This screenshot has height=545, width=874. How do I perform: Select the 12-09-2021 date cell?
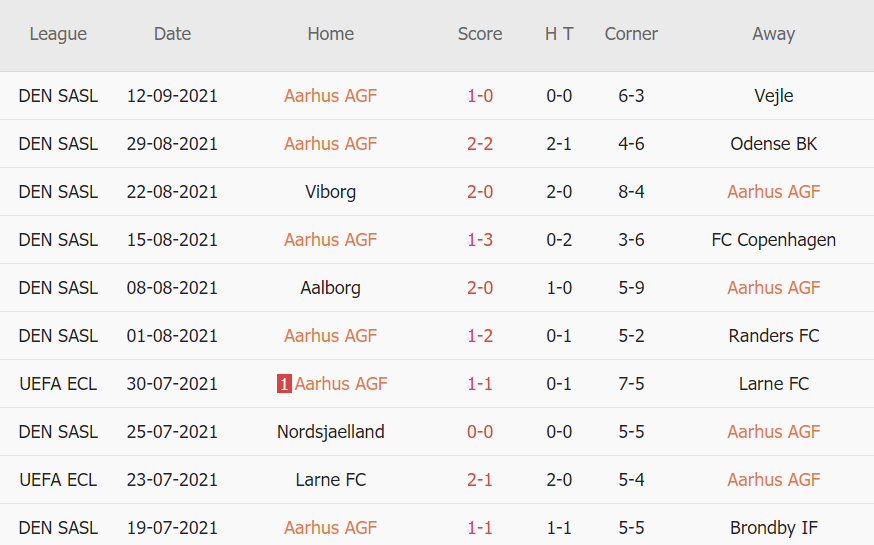click(172, 96)
